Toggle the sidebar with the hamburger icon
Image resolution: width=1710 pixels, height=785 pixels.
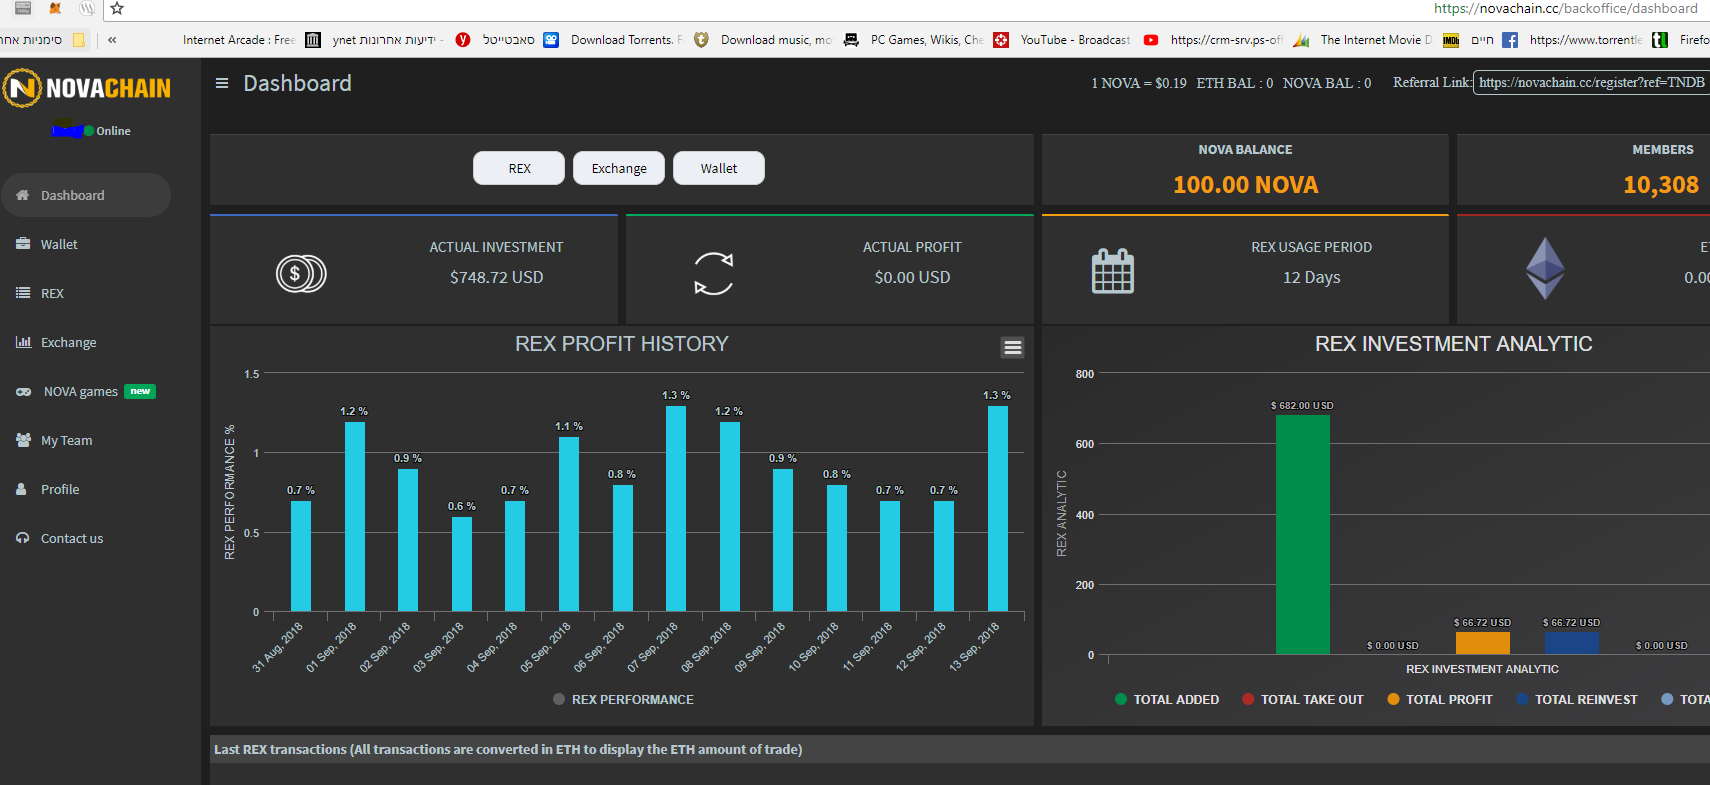pyautogui.click(x=222, y=83)
